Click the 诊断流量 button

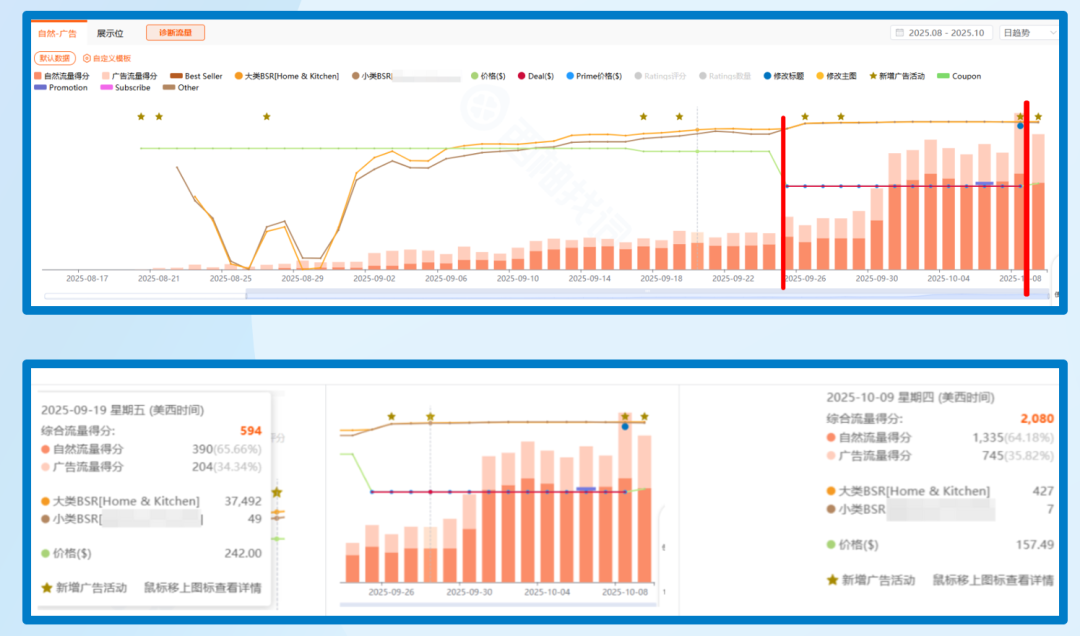pyautogui.click(x=175, y=32)
